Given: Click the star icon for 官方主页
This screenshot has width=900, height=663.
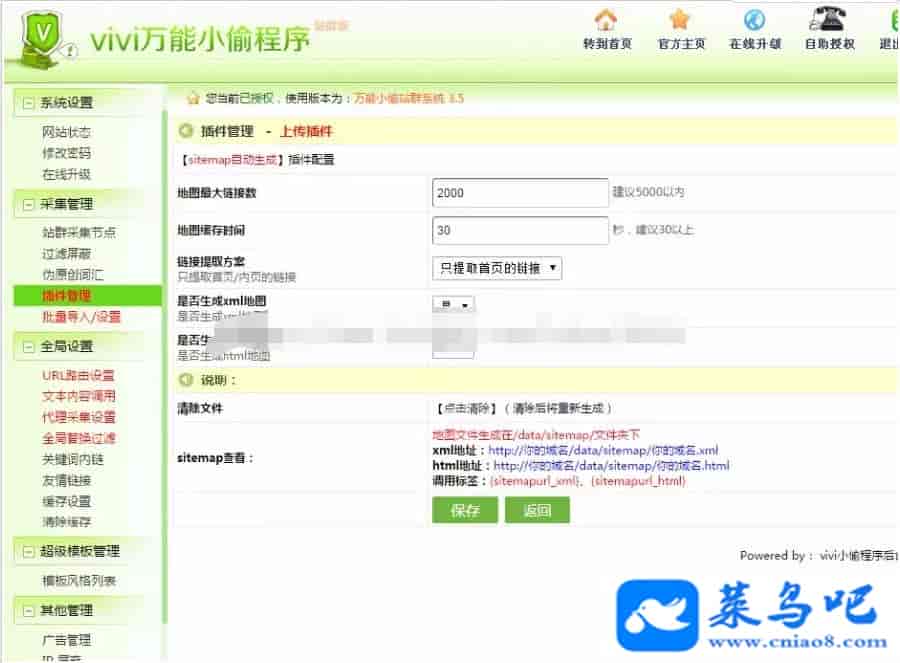Looking at the screenshot, I should coord(680,20).
